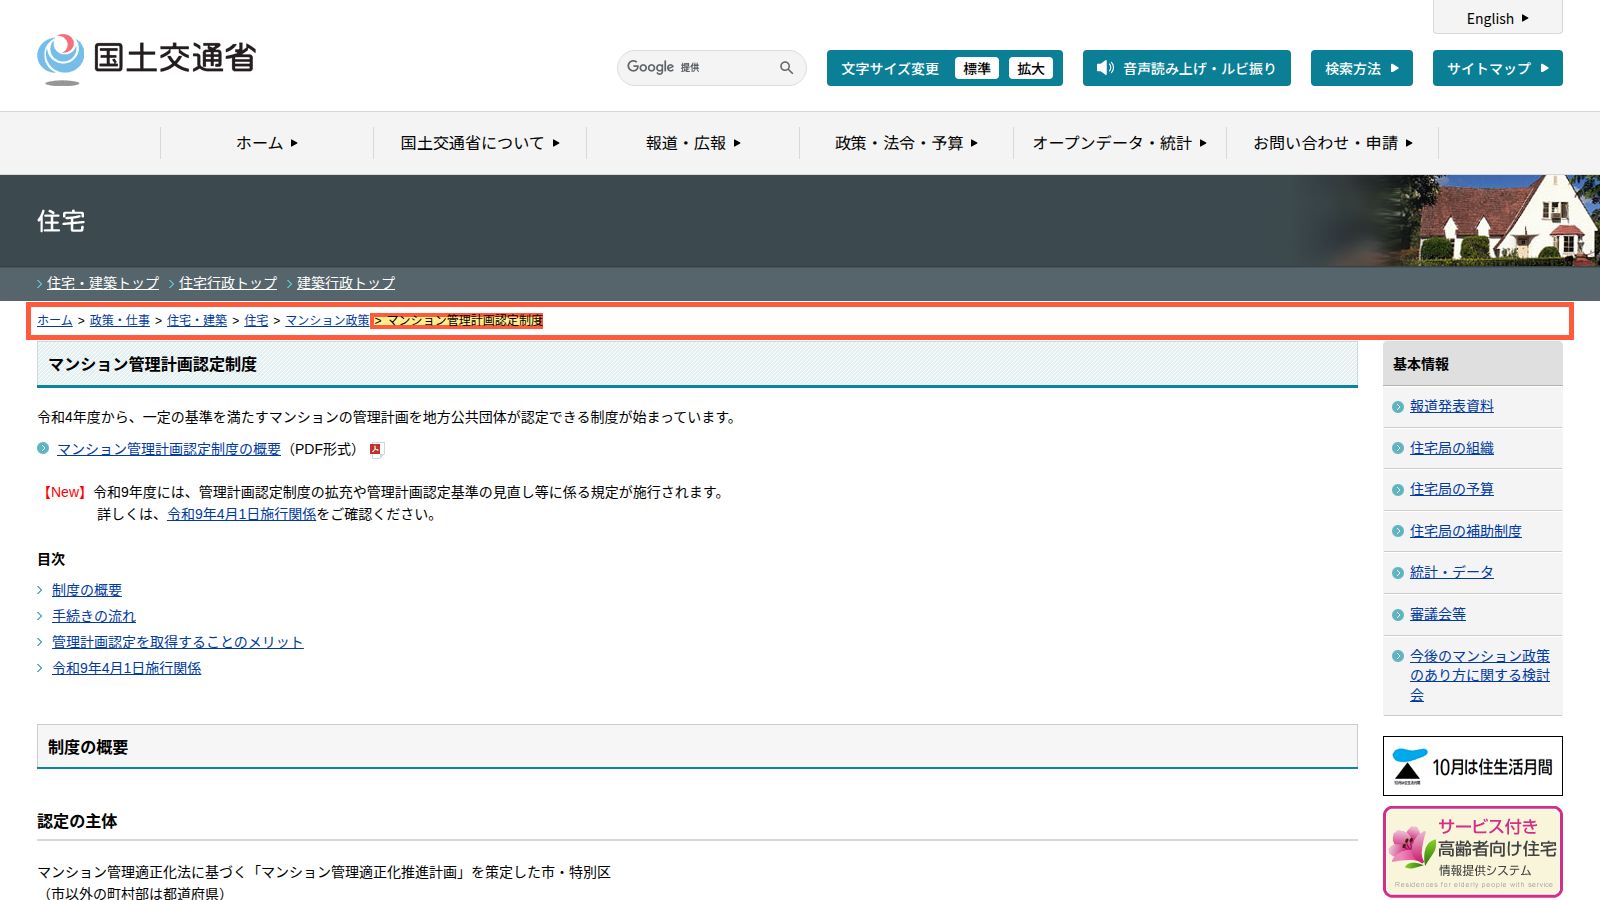Open 今後のマンション政策のあり方に関する検討会 link

pyautogui.click(x=1480, y=675)
